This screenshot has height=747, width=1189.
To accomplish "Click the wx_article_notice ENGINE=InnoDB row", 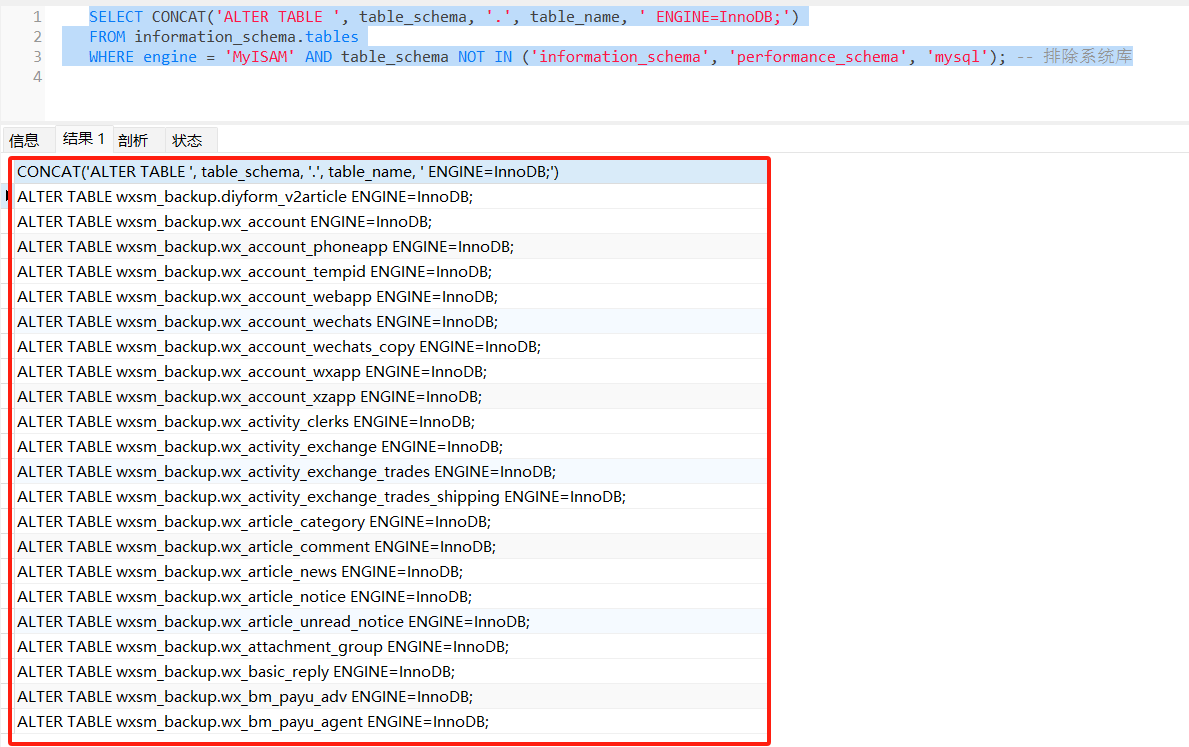I will point(391,598).
